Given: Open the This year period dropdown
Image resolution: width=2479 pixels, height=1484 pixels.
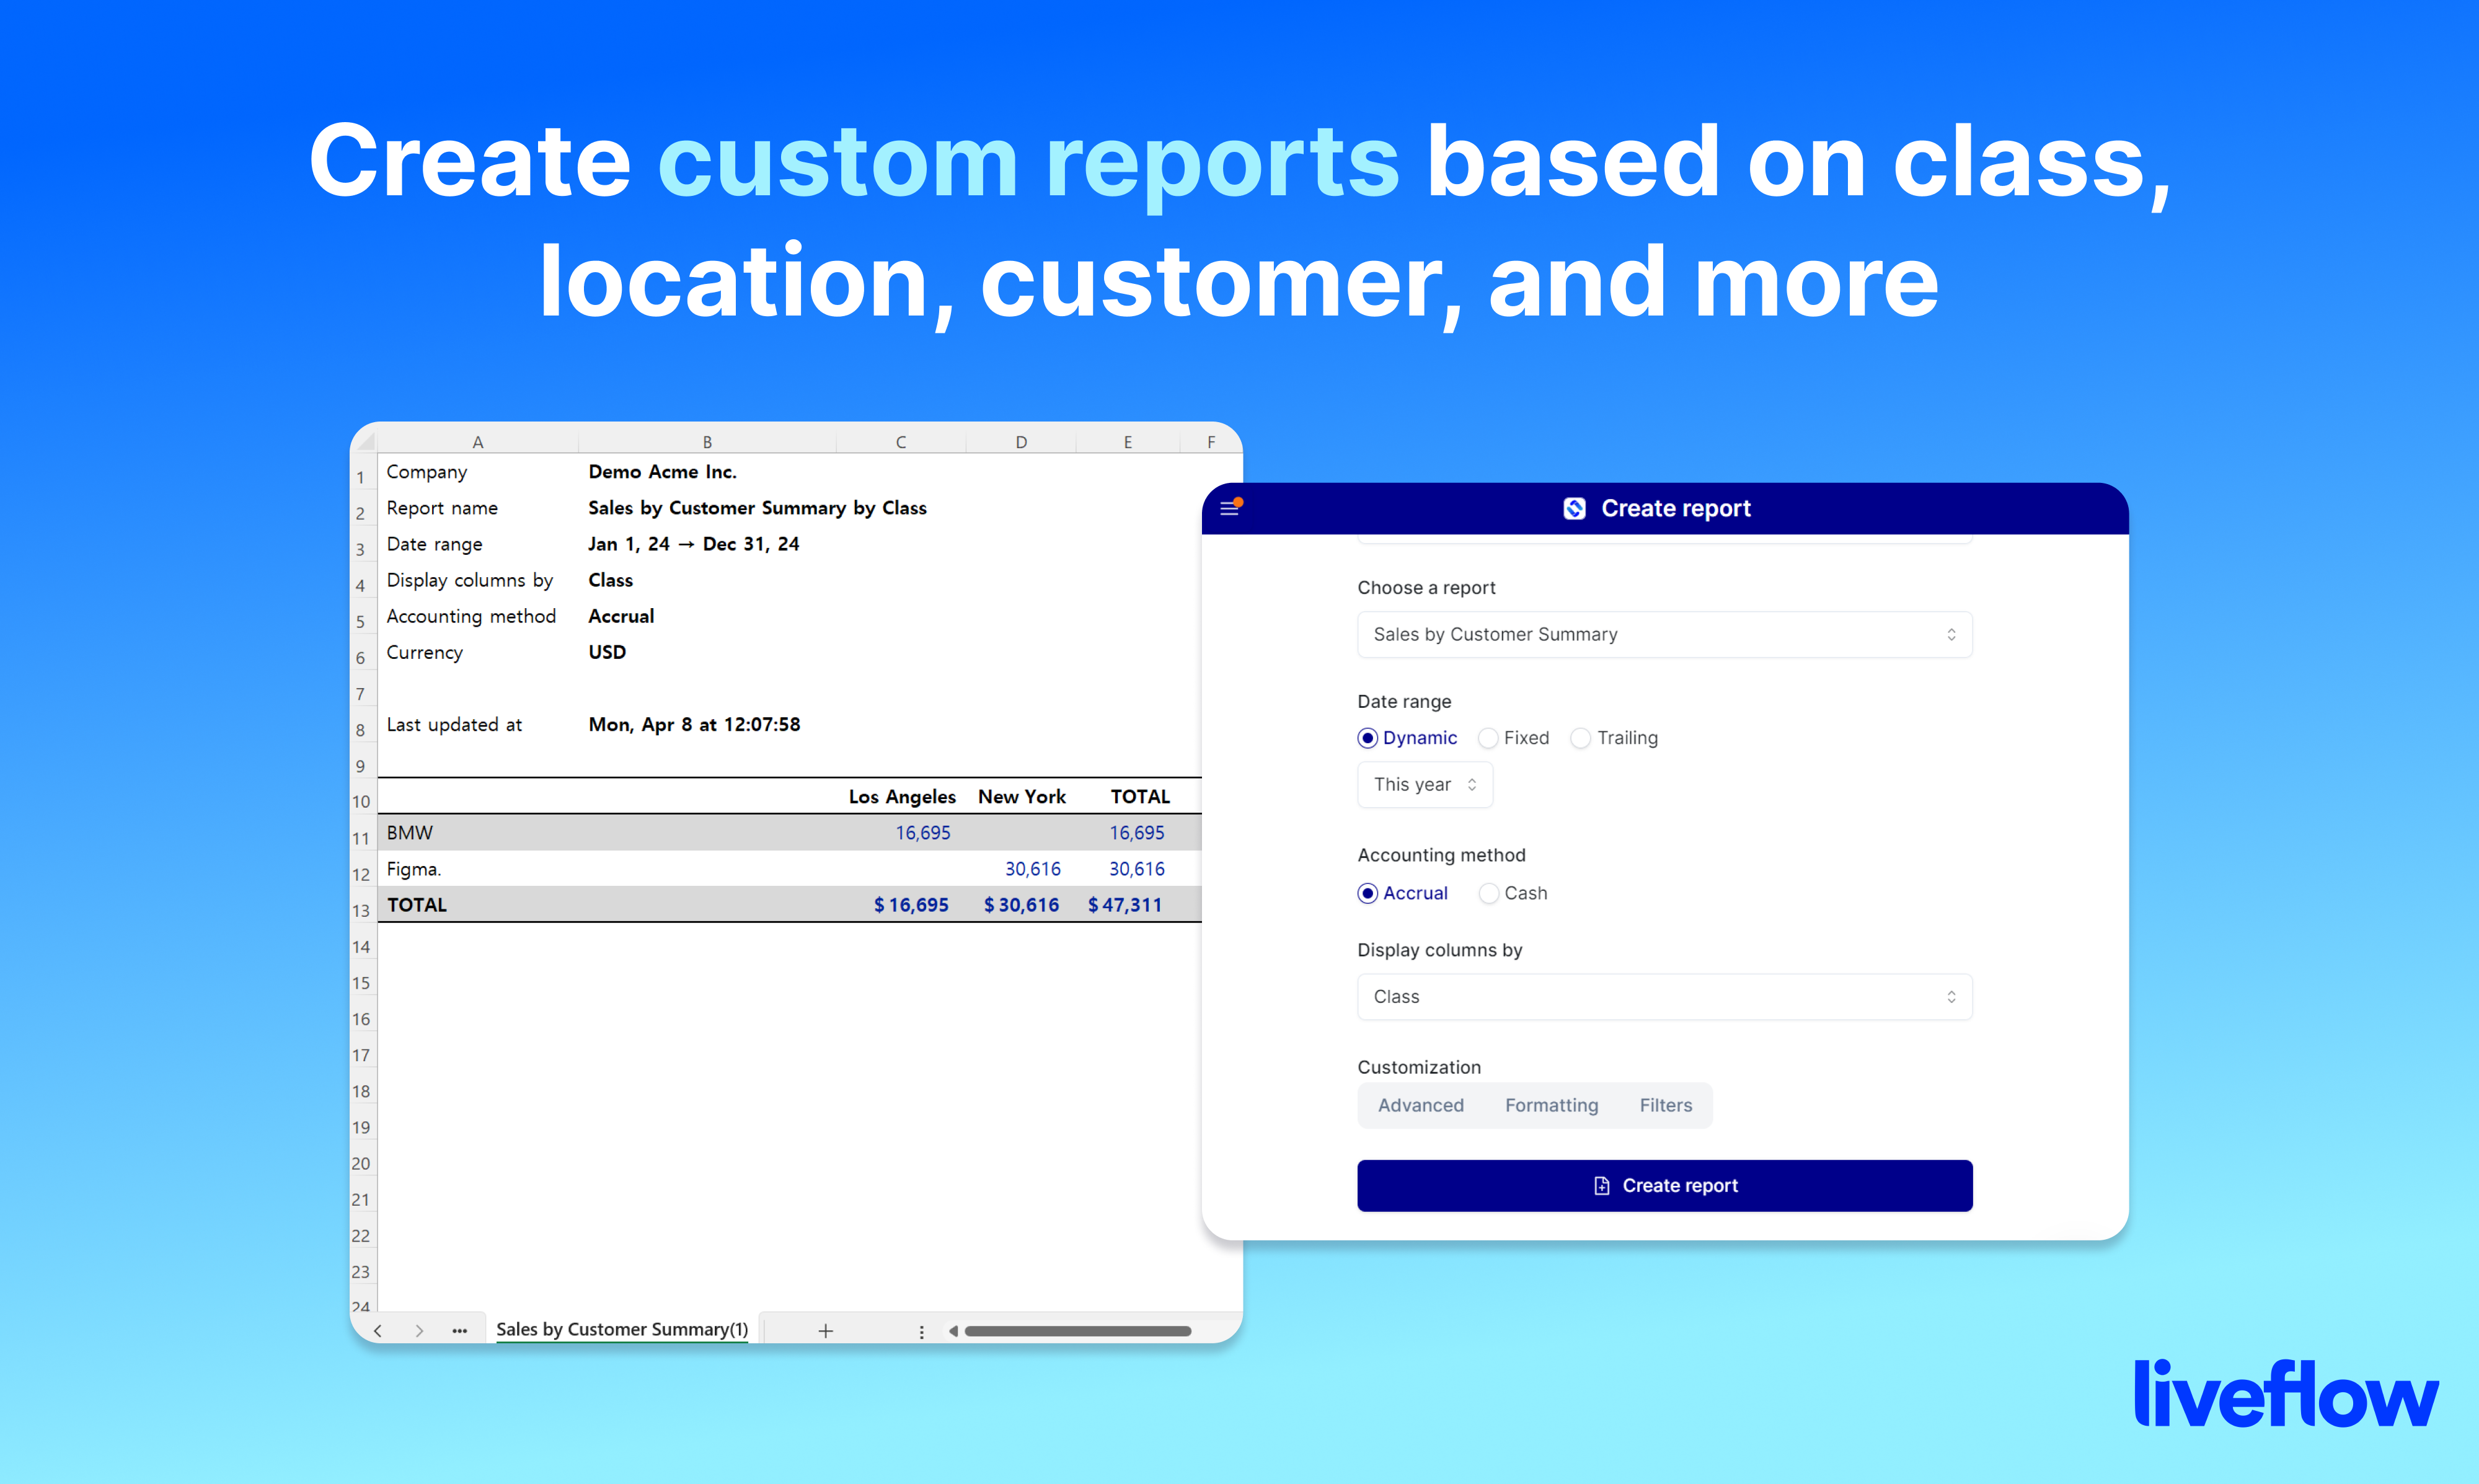Looking at the screenshot, I should click(1424, 784).
